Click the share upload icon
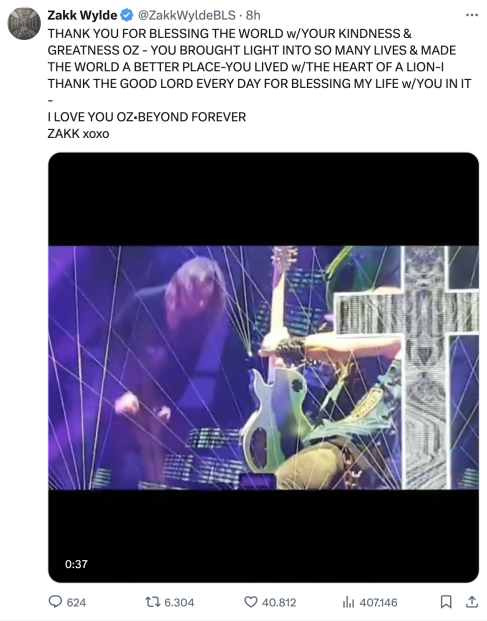The image size is (487, 621). coord(471,602)
